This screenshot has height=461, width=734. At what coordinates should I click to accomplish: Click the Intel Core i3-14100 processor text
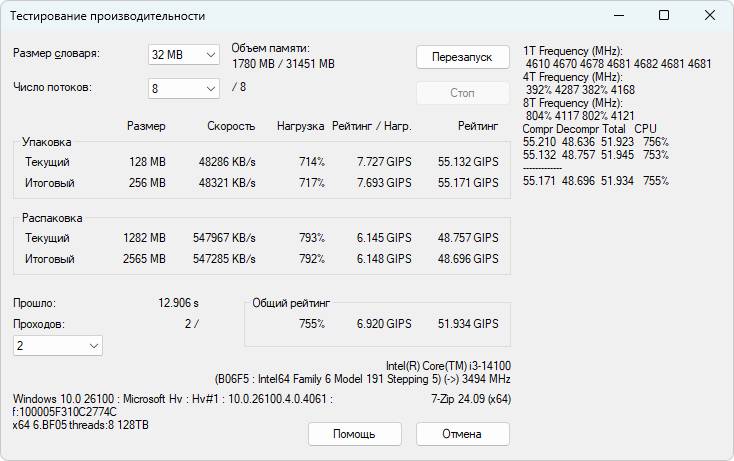pyautogui.click(x=448, y=366)
